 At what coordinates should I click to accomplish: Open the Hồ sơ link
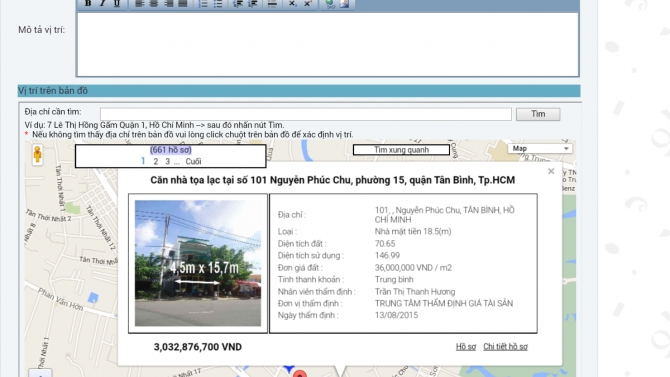click(x=466, y=347)
